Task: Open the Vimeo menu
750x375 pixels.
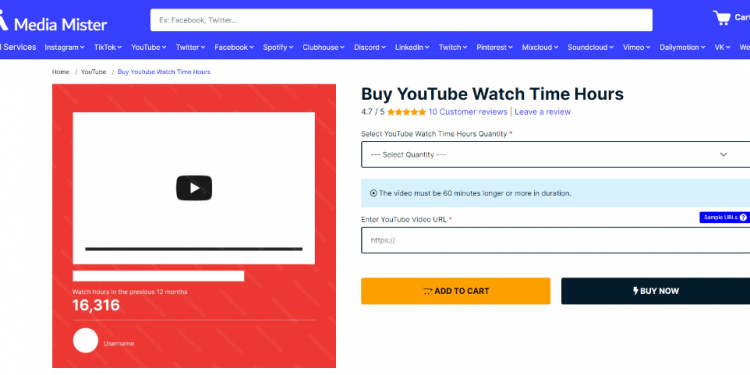Action: pos(637,47)
